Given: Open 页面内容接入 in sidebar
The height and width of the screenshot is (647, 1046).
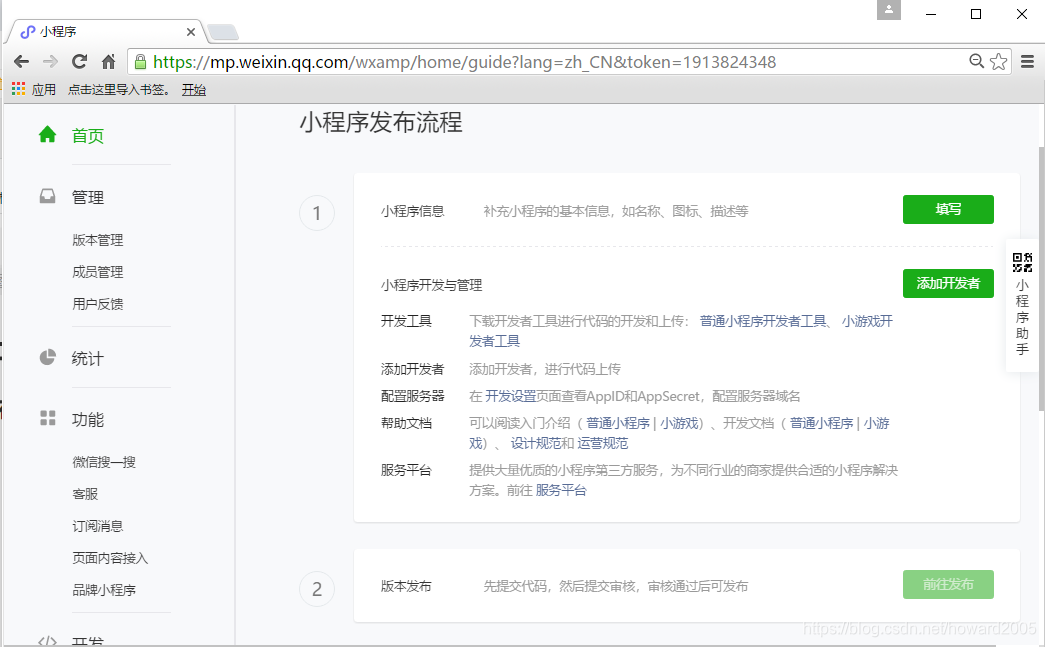Looking at the screenshot, I should point(110,558).
